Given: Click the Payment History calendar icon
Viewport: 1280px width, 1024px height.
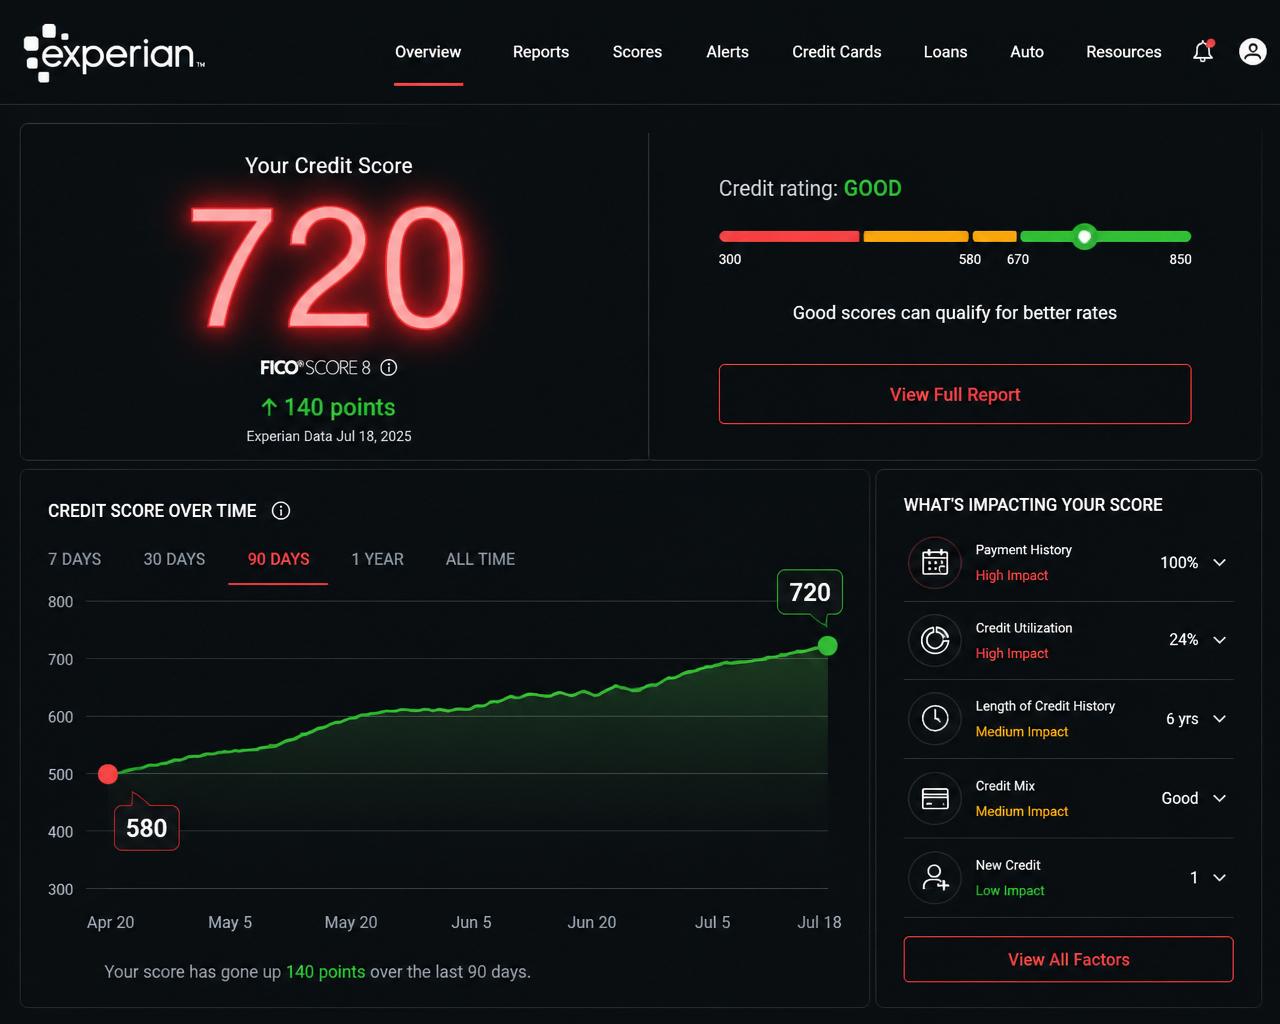Looking at the screenshot, I should click(x=935, y=562).
